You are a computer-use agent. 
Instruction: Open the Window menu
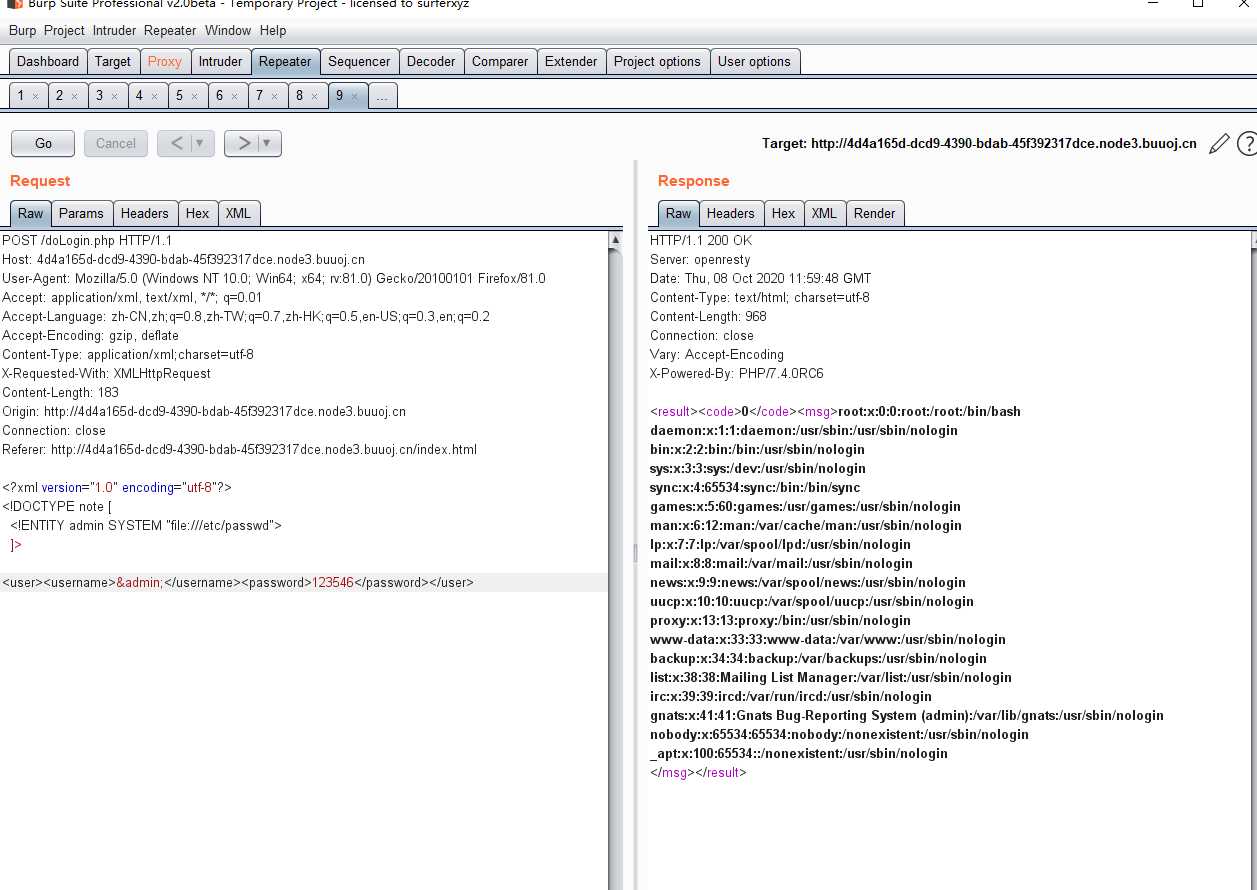coord(228,31)
